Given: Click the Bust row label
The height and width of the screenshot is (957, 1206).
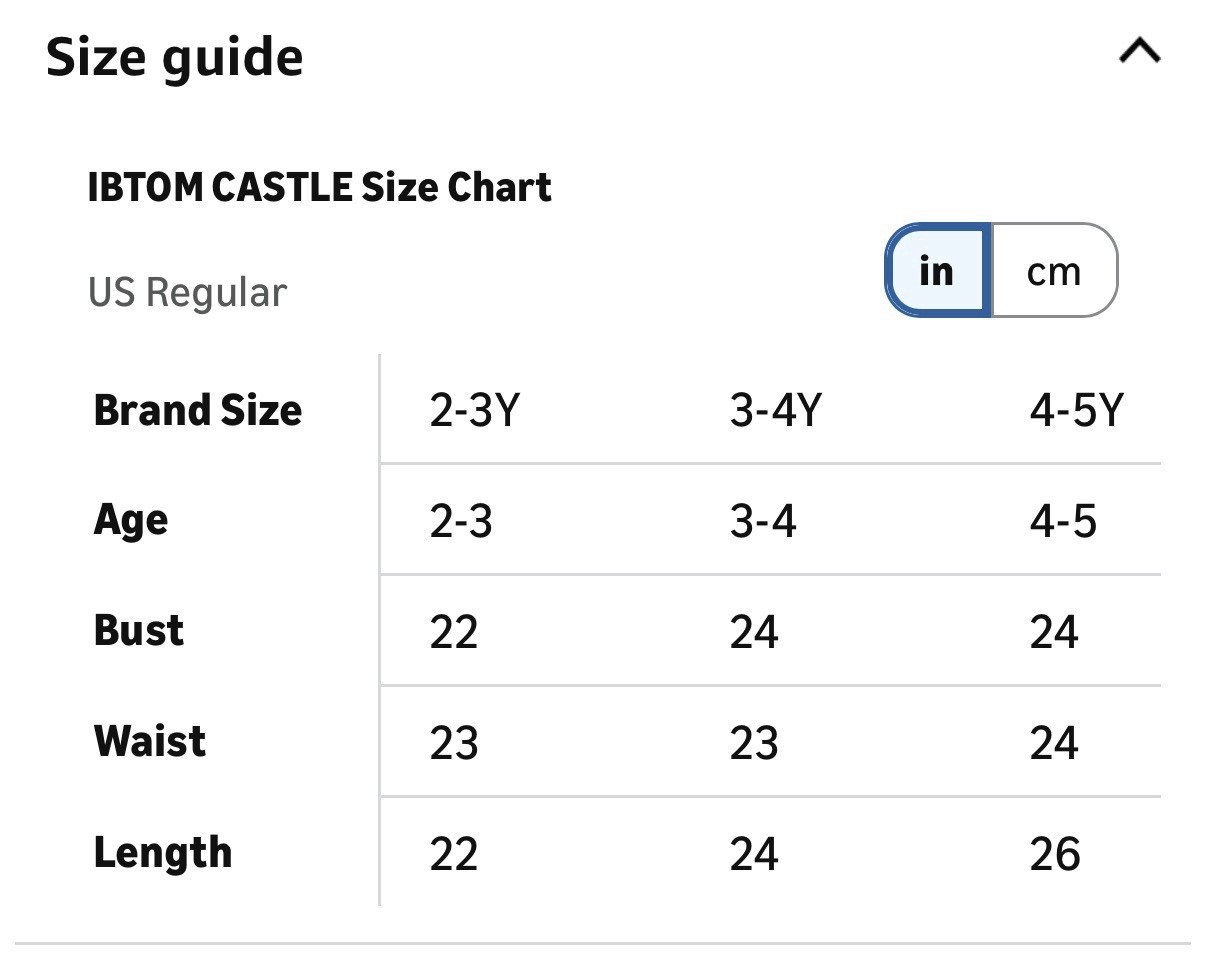Looking at the screenshot, I should pyautogui.click(x=139, y=631).
